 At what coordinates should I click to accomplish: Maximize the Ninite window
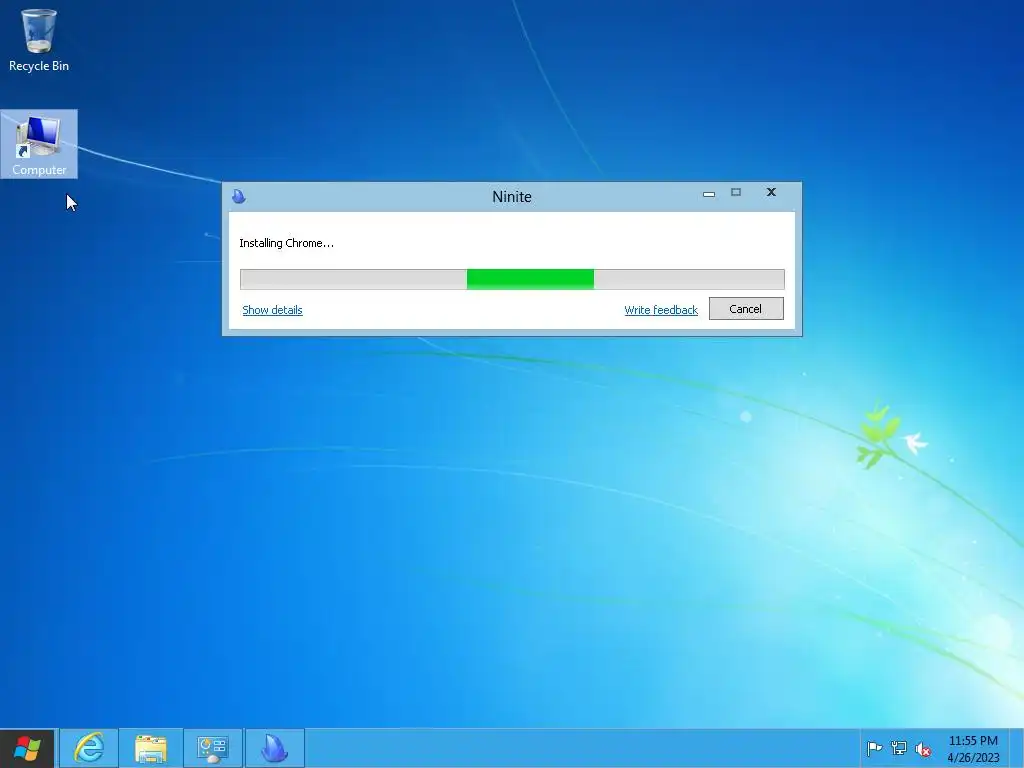(x=736, y=192)
